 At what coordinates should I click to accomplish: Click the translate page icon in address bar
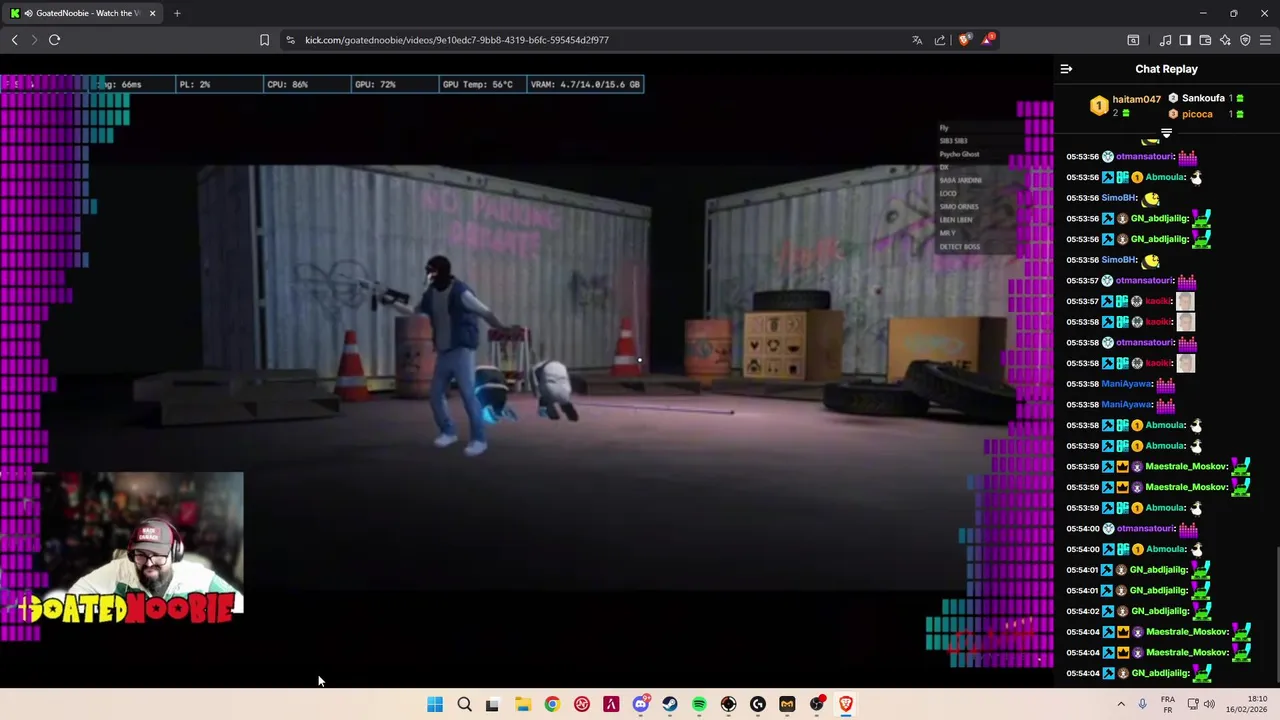(x=917, y=40)
